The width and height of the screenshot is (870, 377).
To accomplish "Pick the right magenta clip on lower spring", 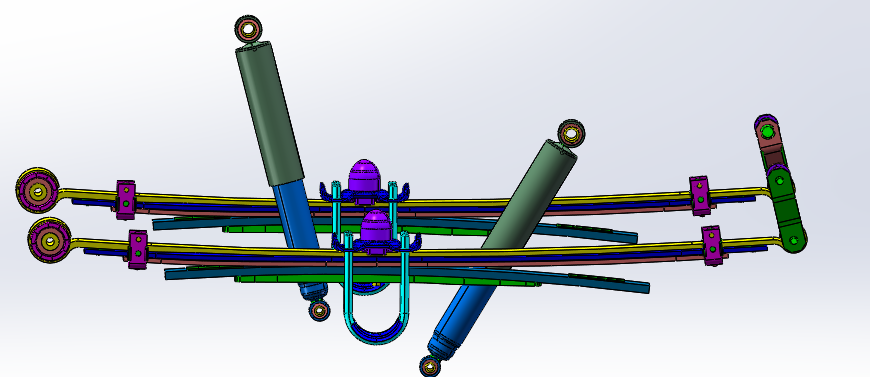I will (713, 245).
